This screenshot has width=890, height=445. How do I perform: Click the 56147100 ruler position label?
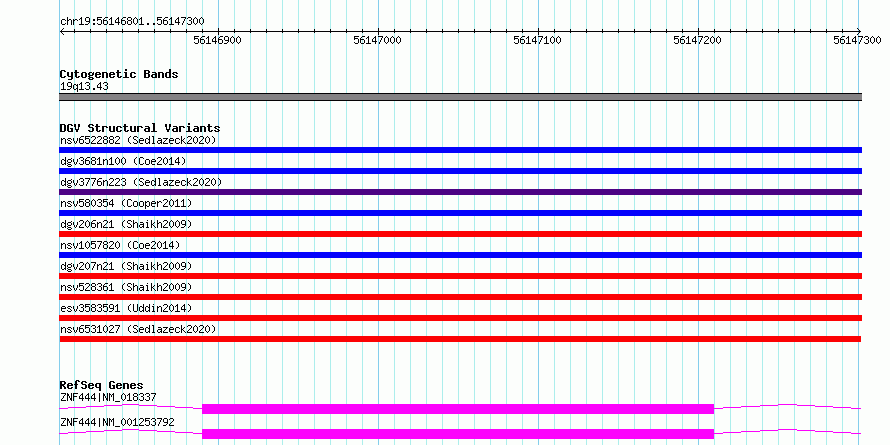(537, 40)
